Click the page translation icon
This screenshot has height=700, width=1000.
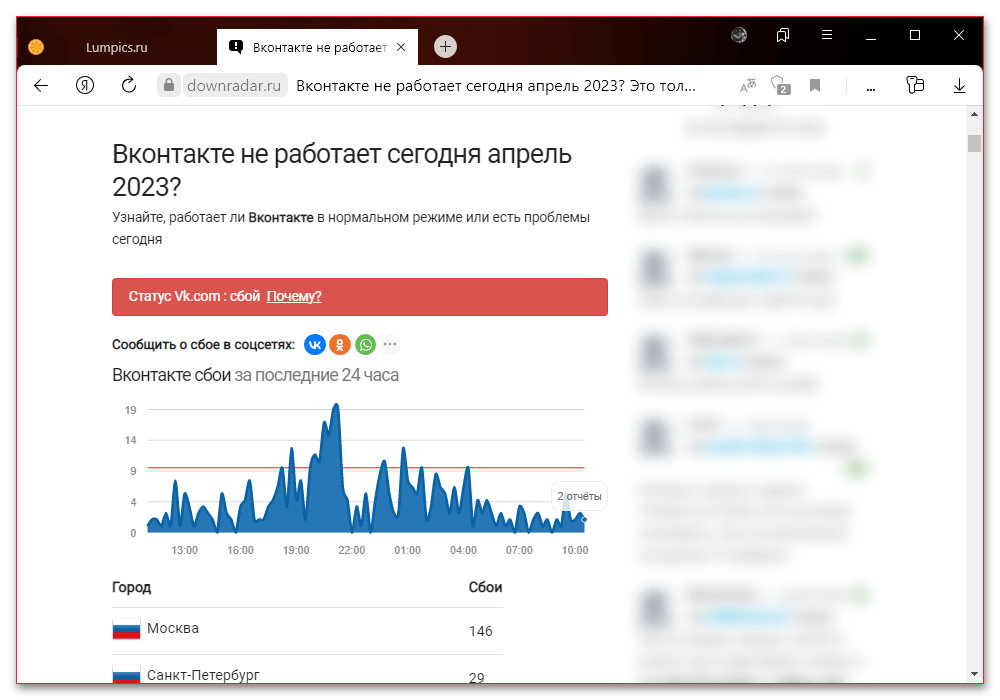pyautogui.click(x=748, y=86)
